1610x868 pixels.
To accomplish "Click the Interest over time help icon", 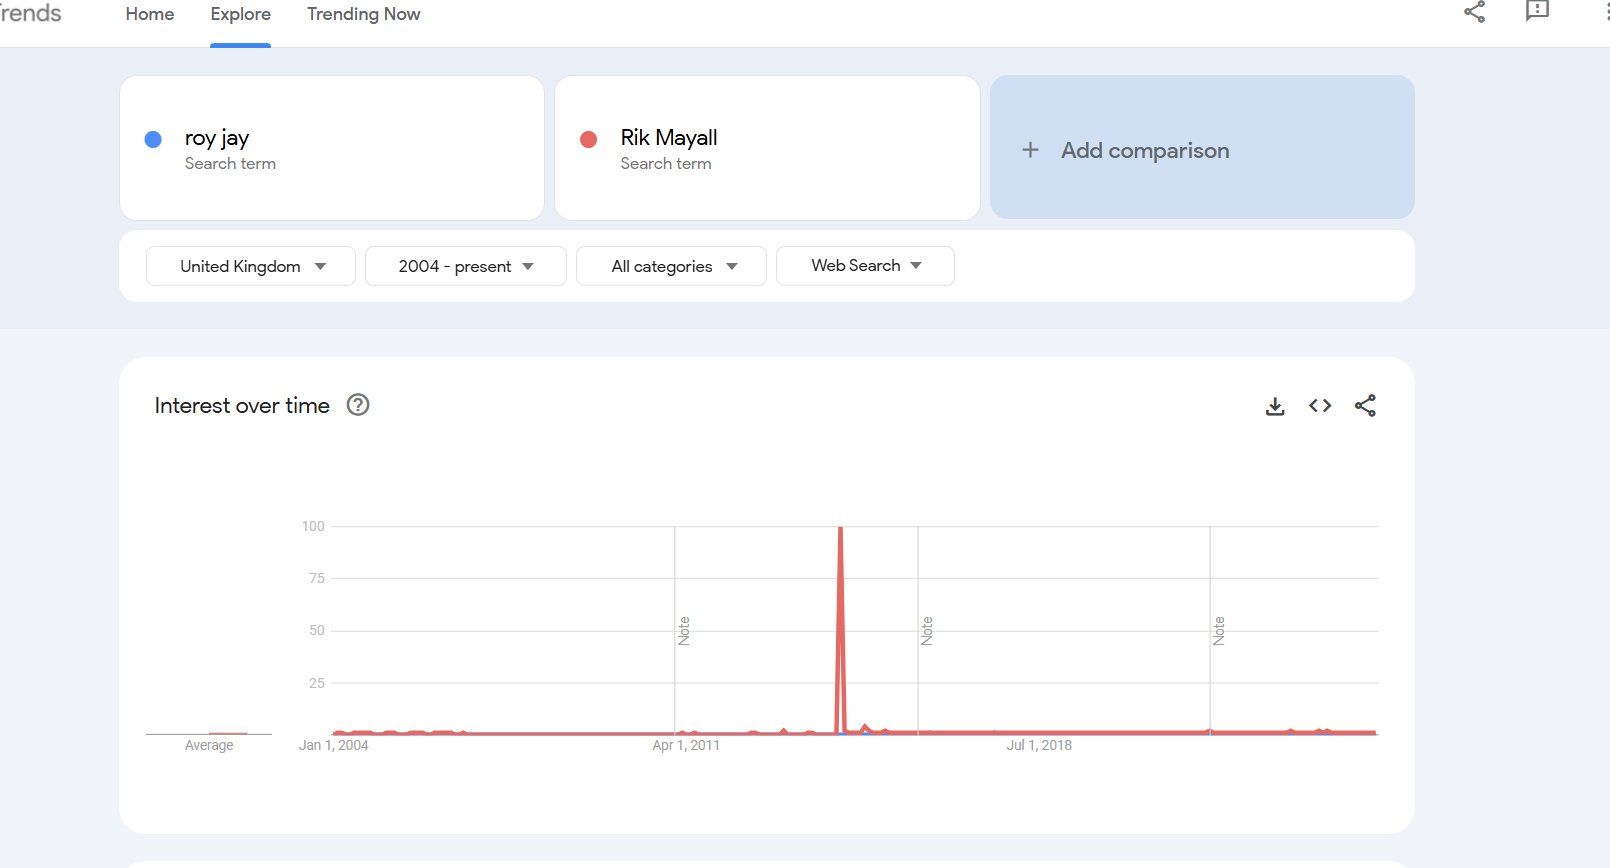I will [358, 405].
